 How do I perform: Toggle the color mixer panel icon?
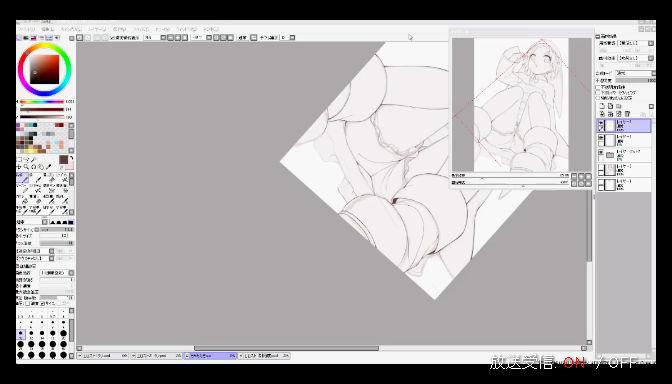click(x=42, y=38)
